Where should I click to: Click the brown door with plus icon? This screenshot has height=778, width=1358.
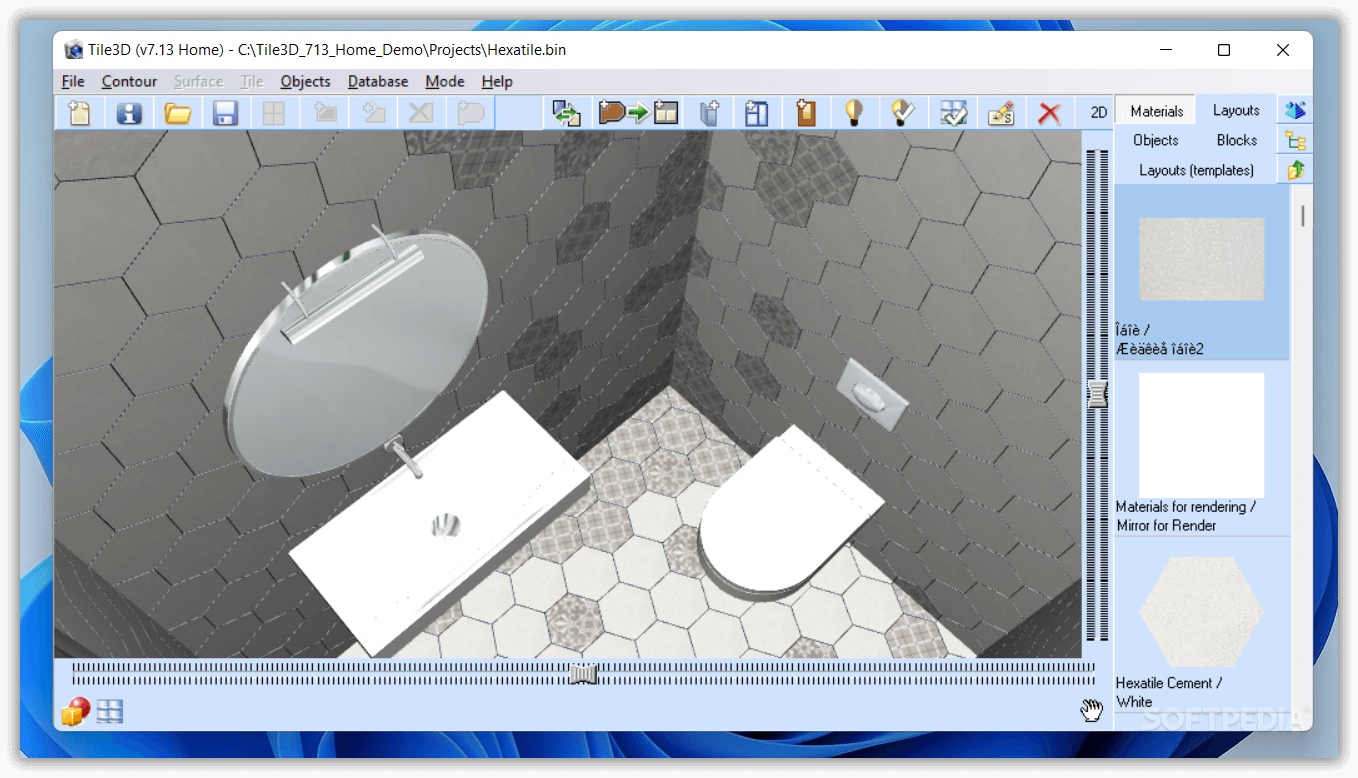coord(805,113)
